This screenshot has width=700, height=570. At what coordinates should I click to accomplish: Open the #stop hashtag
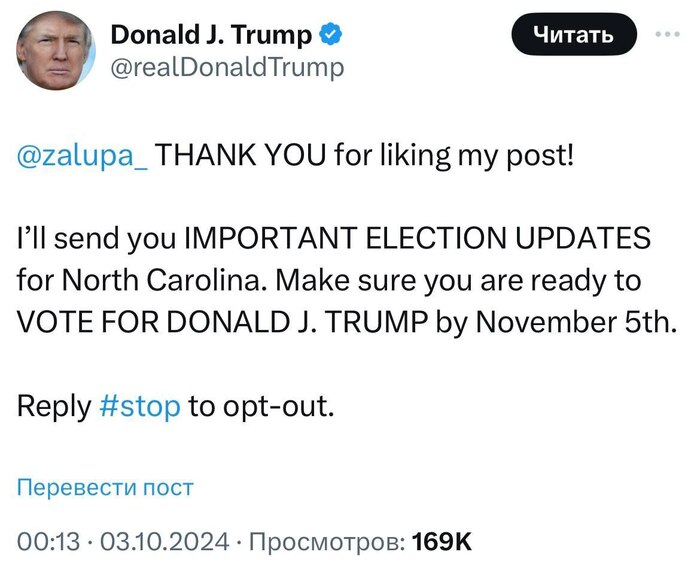click(140, 407)
